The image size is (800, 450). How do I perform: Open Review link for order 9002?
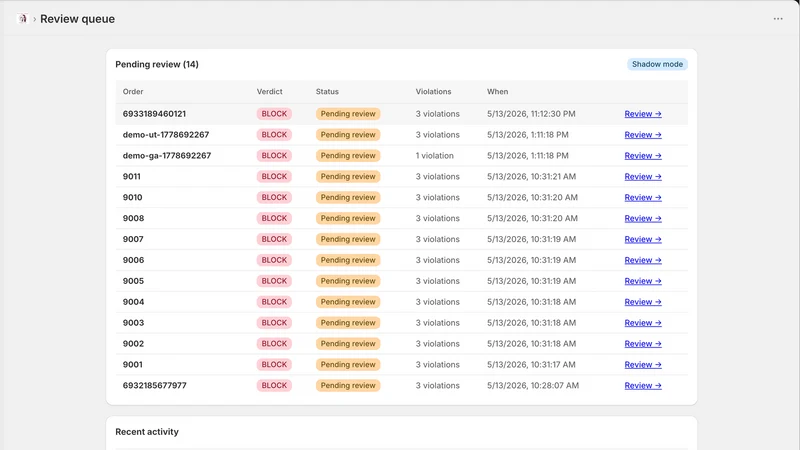(x=643, y=344)
